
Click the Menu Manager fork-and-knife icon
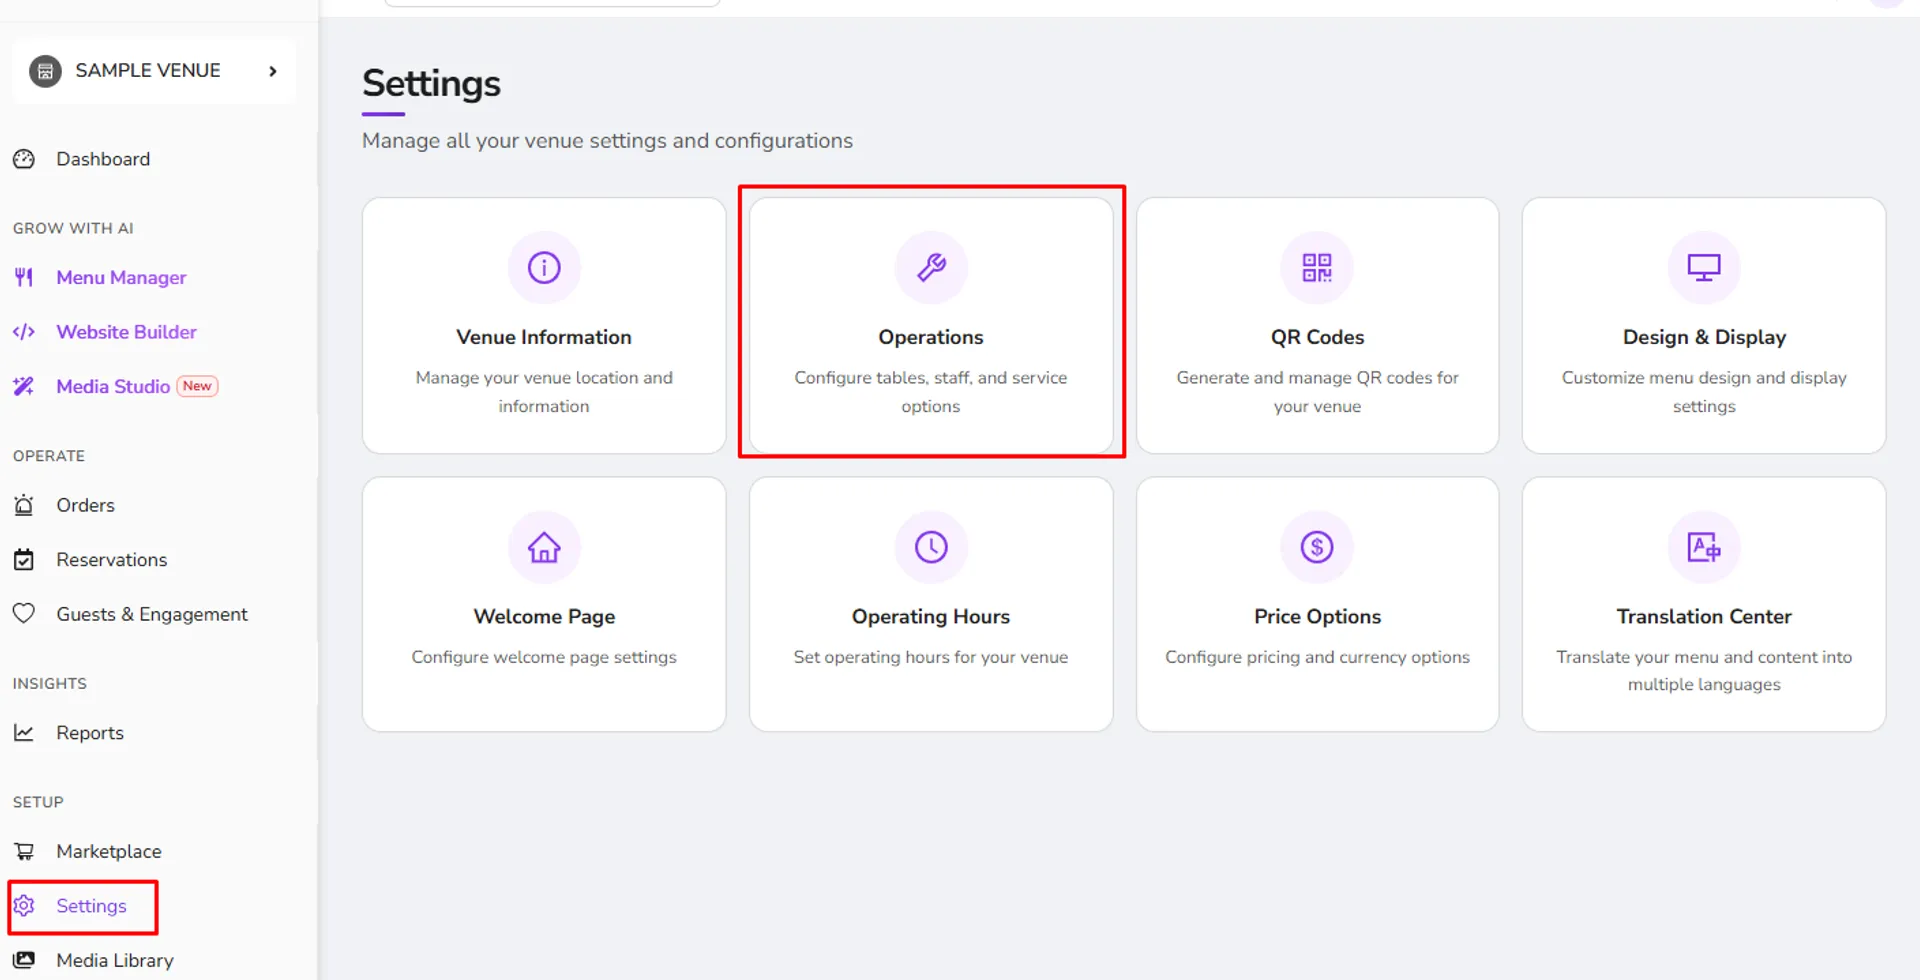click(x=24, y=277)
